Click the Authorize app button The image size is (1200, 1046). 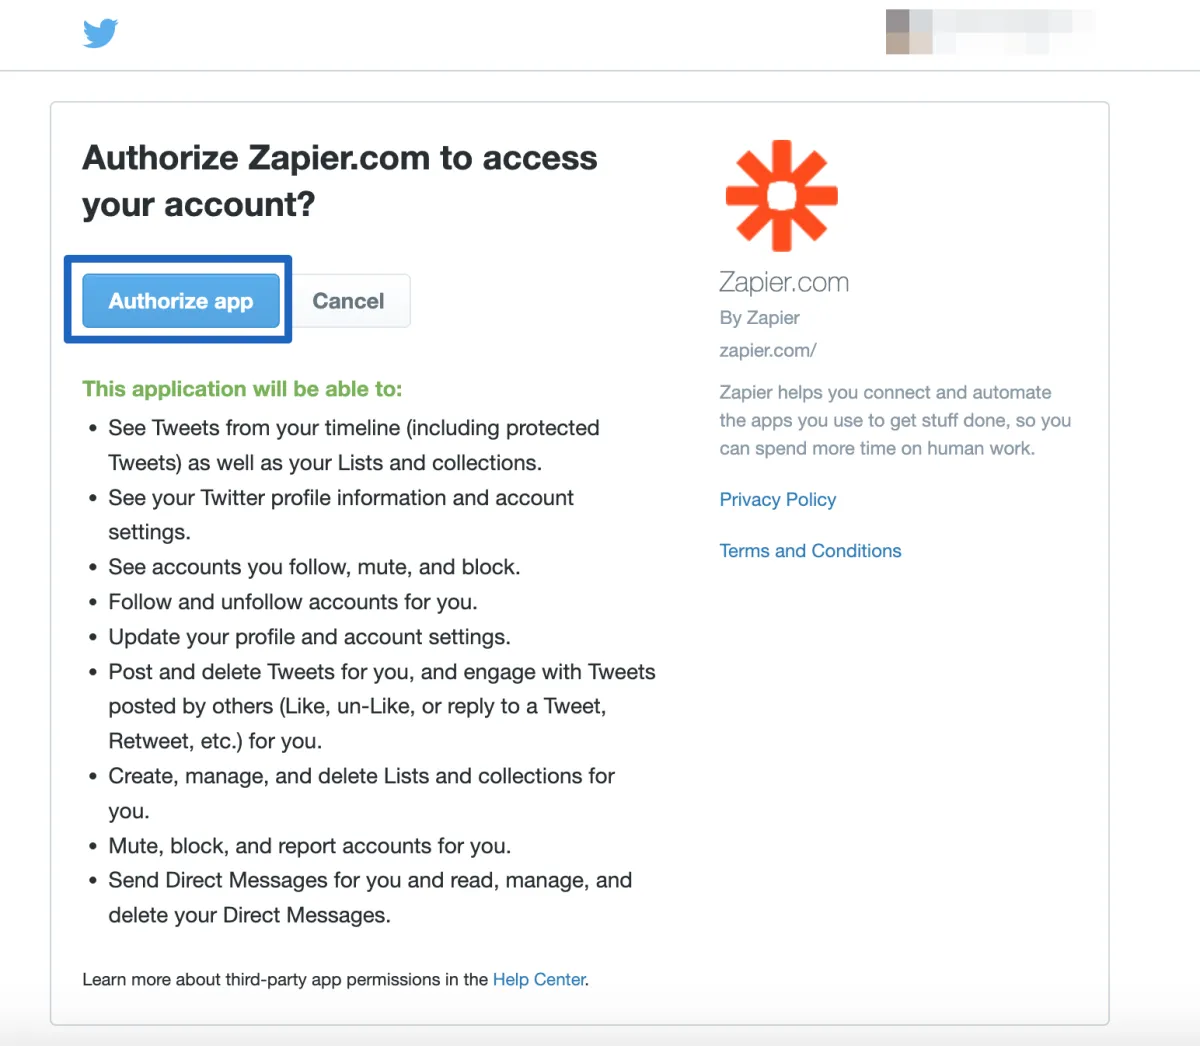(x=181, y=301)
